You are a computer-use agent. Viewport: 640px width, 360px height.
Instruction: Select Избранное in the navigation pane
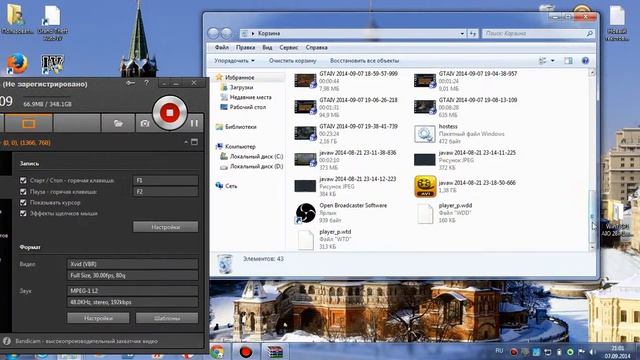click(240, 77)
